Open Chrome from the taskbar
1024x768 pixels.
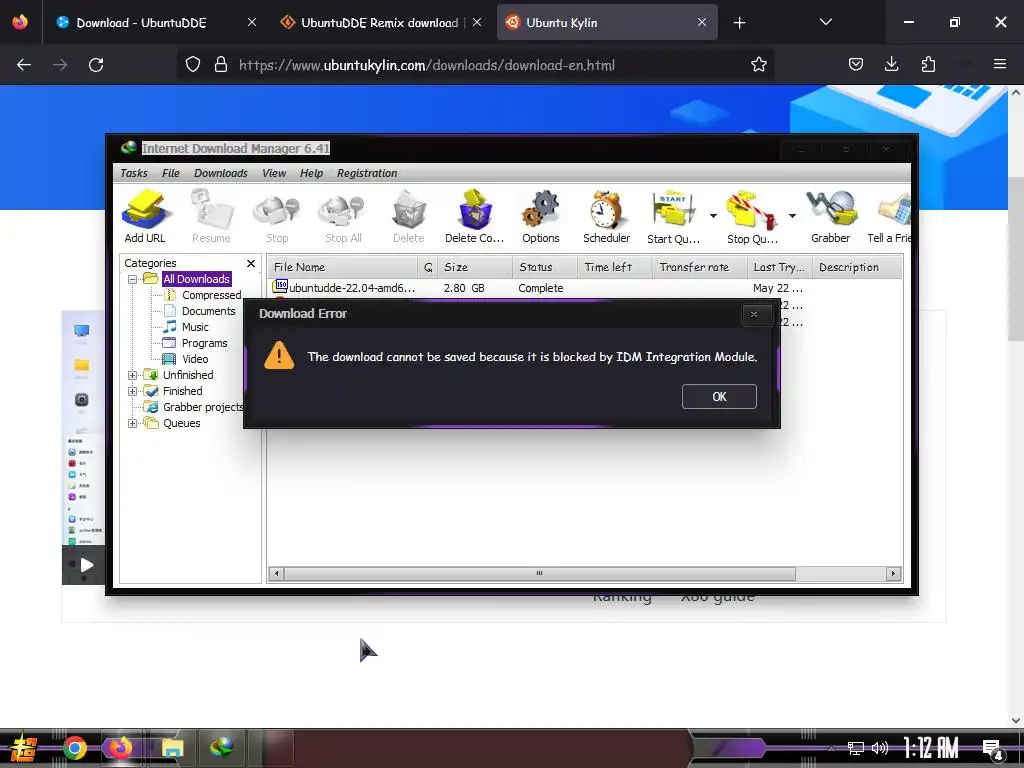coord(74,748)
